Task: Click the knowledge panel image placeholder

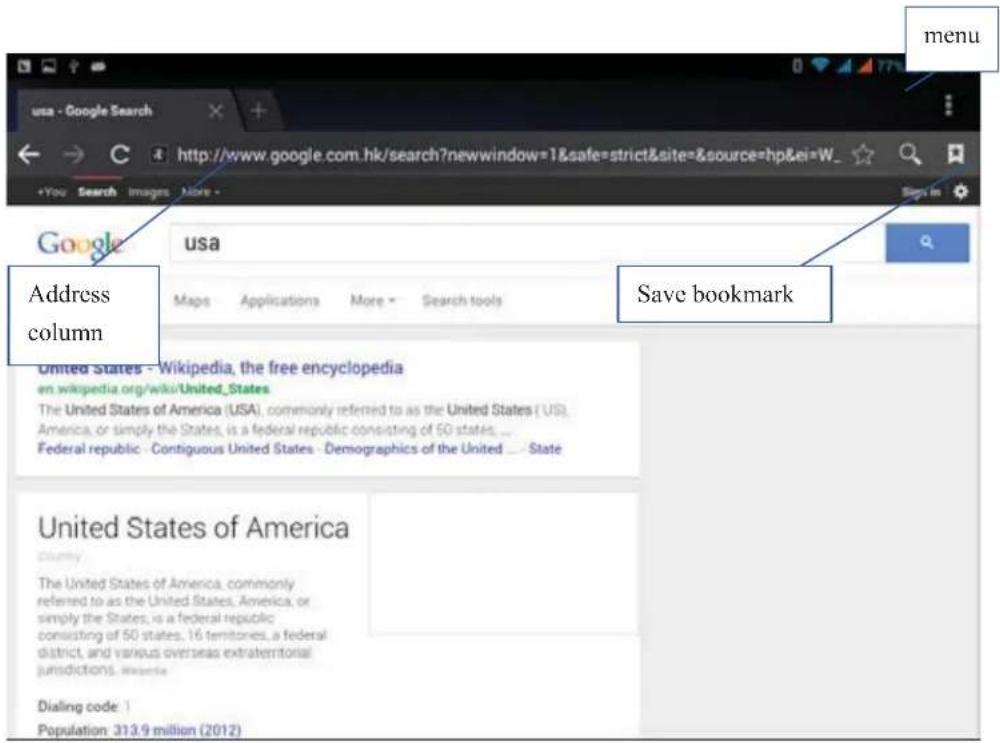Action: tap(504, 564)
